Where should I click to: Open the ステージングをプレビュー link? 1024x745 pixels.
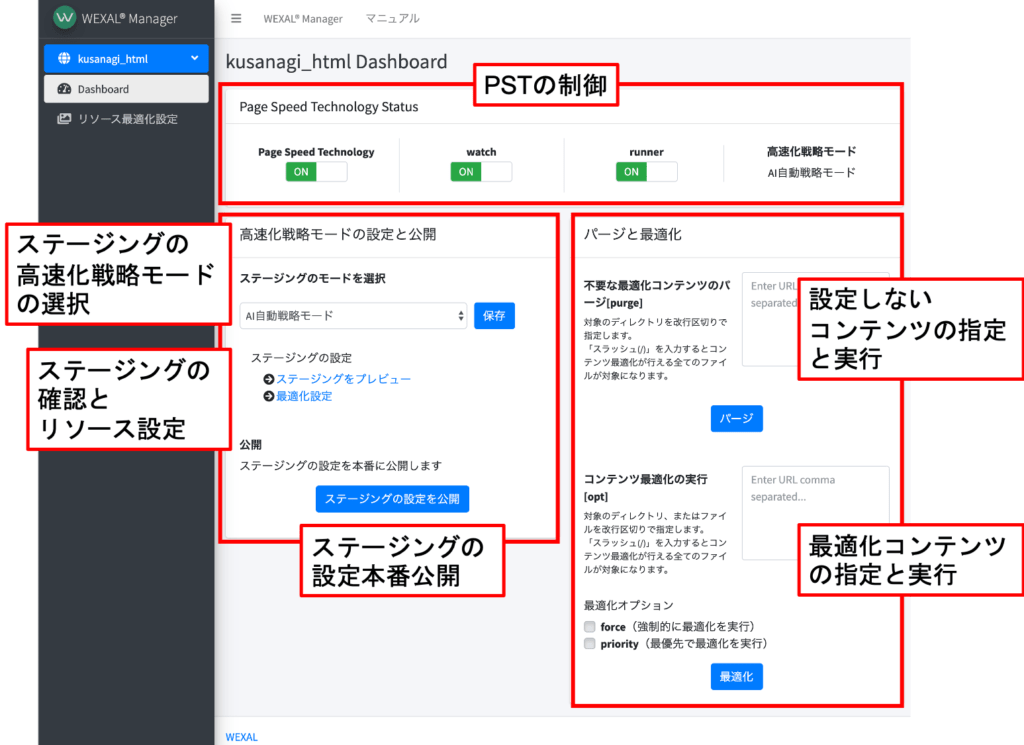pyautogui.click(x=344, y=379)
